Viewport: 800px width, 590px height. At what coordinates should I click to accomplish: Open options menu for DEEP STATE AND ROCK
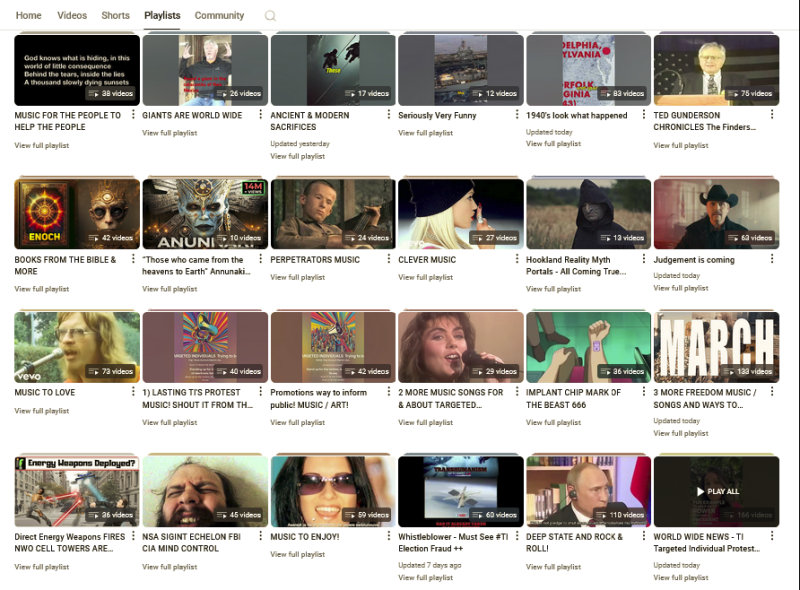pyautogui.click(x=644, y=536)
